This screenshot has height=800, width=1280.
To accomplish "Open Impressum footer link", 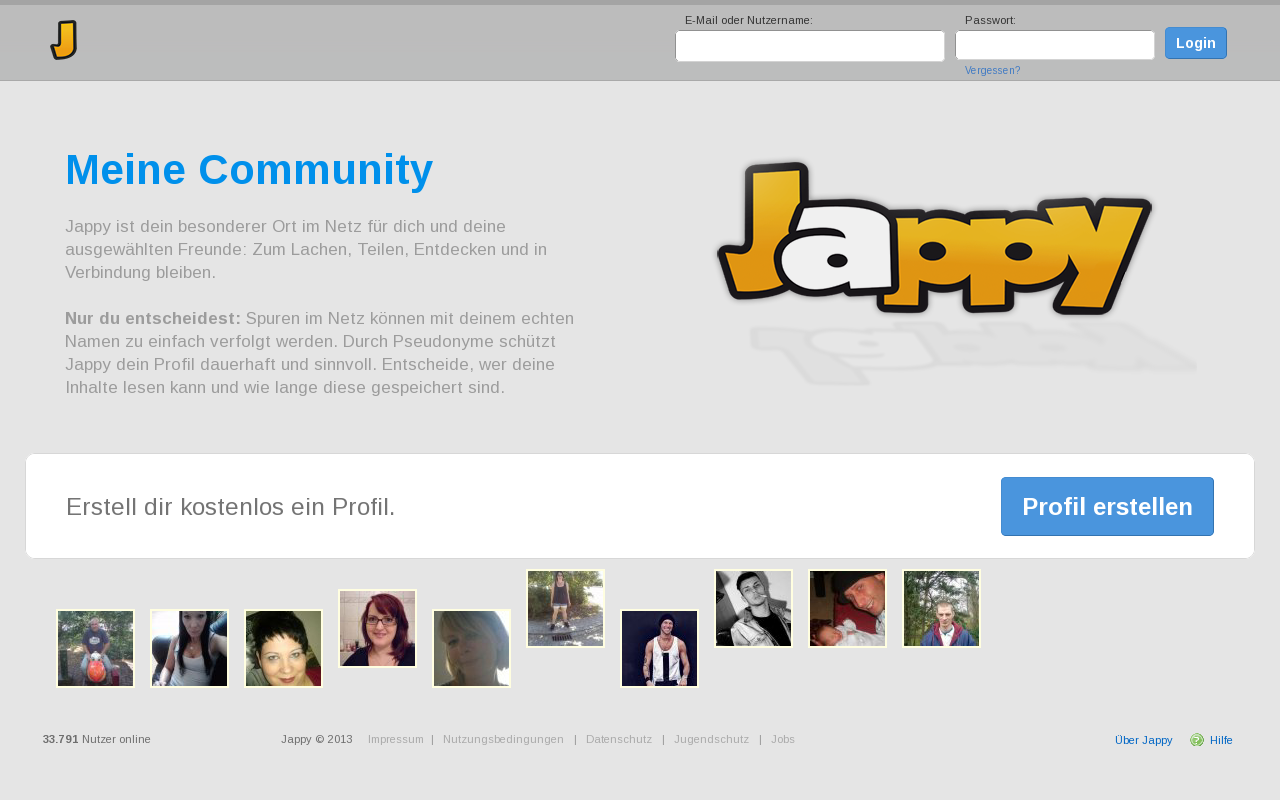I will coord(396,740).
